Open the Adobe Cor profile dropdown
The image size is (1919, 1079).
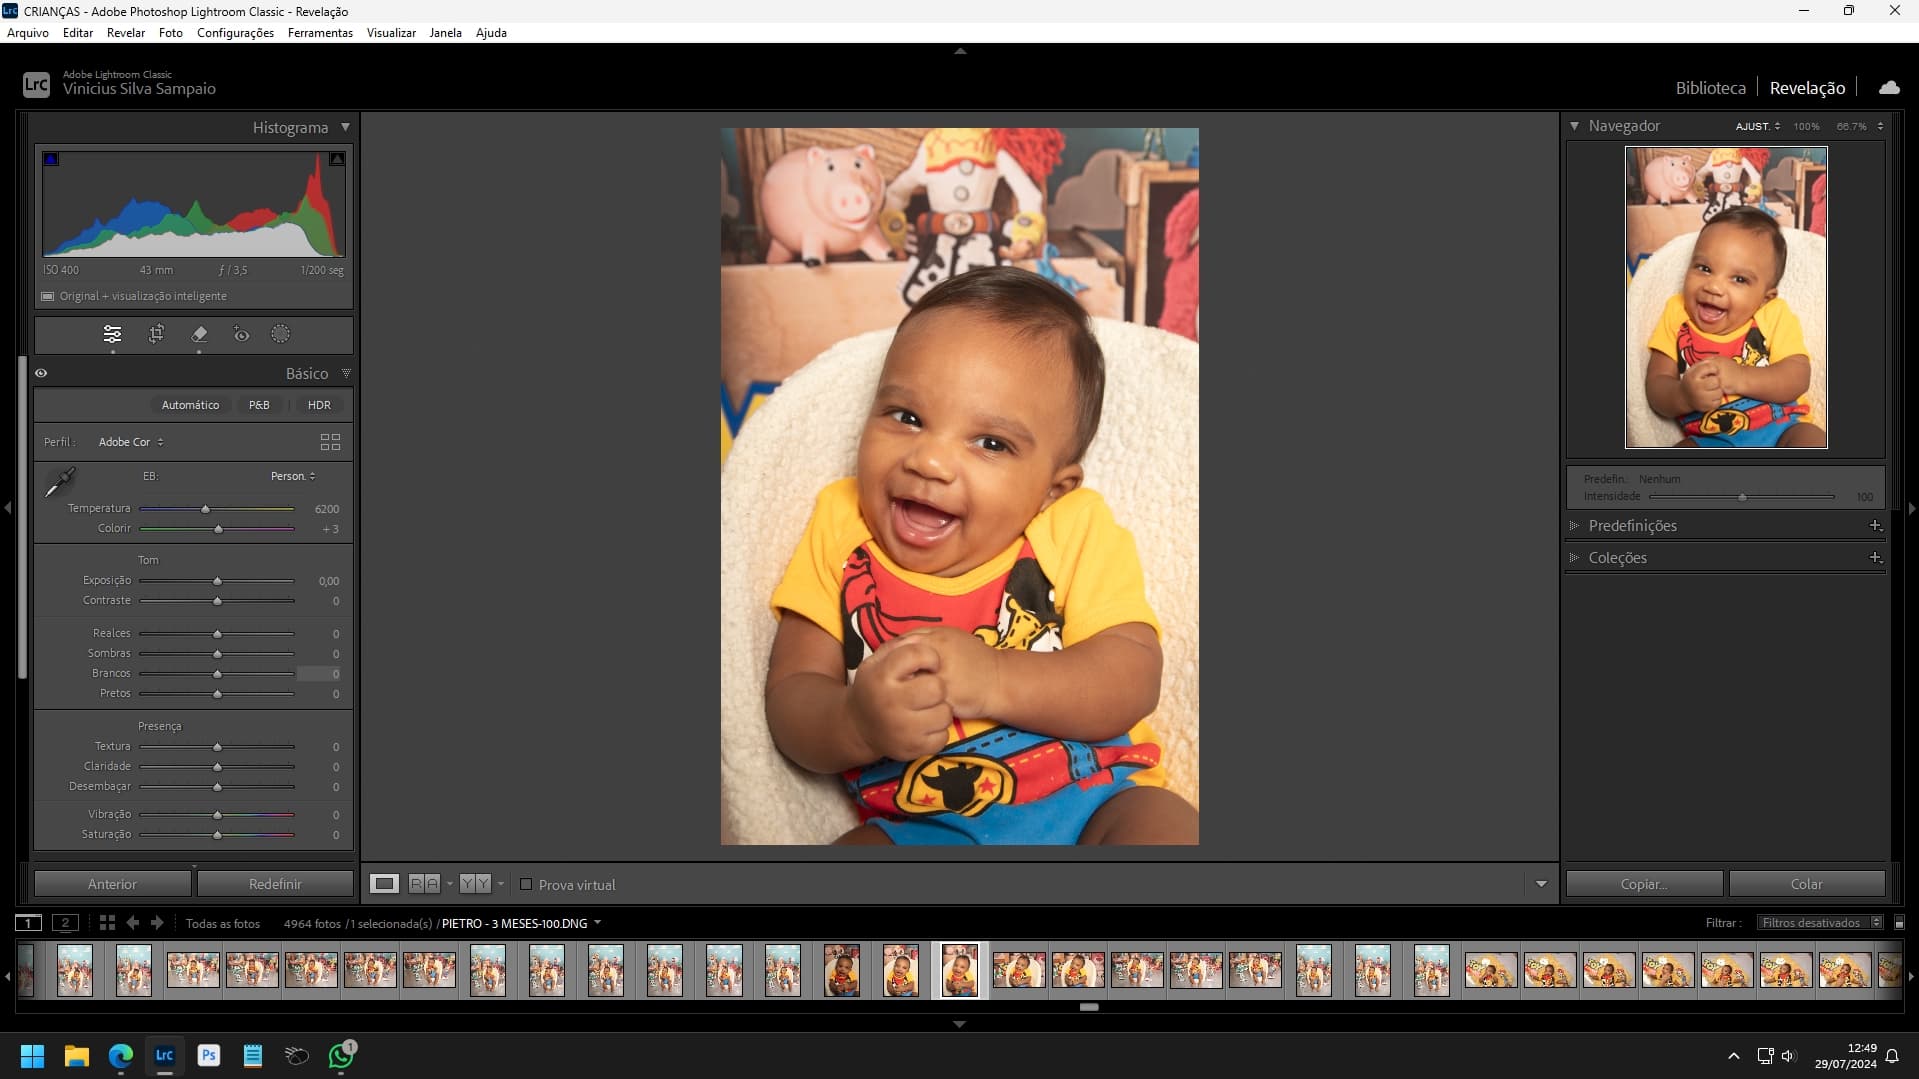coord(131,441)
